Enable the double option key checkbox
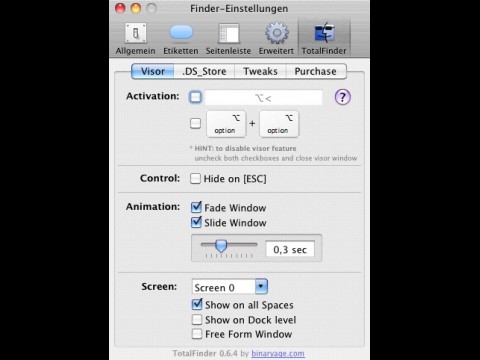Image resolution: width=480 pixels, height=360 pixels. point(196,123)
